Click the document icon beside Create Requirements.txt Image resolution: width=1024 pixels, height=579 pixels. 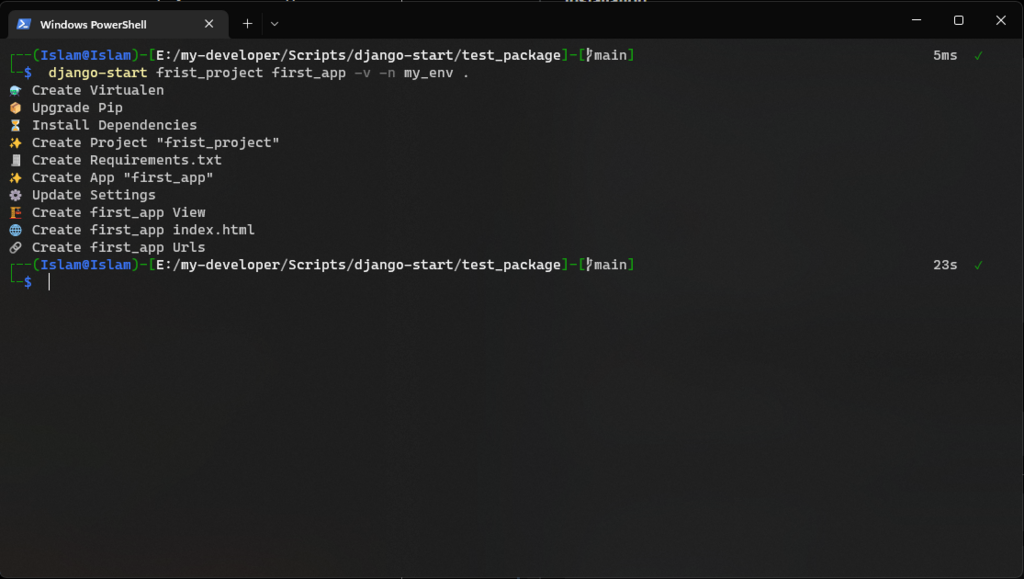16,160
